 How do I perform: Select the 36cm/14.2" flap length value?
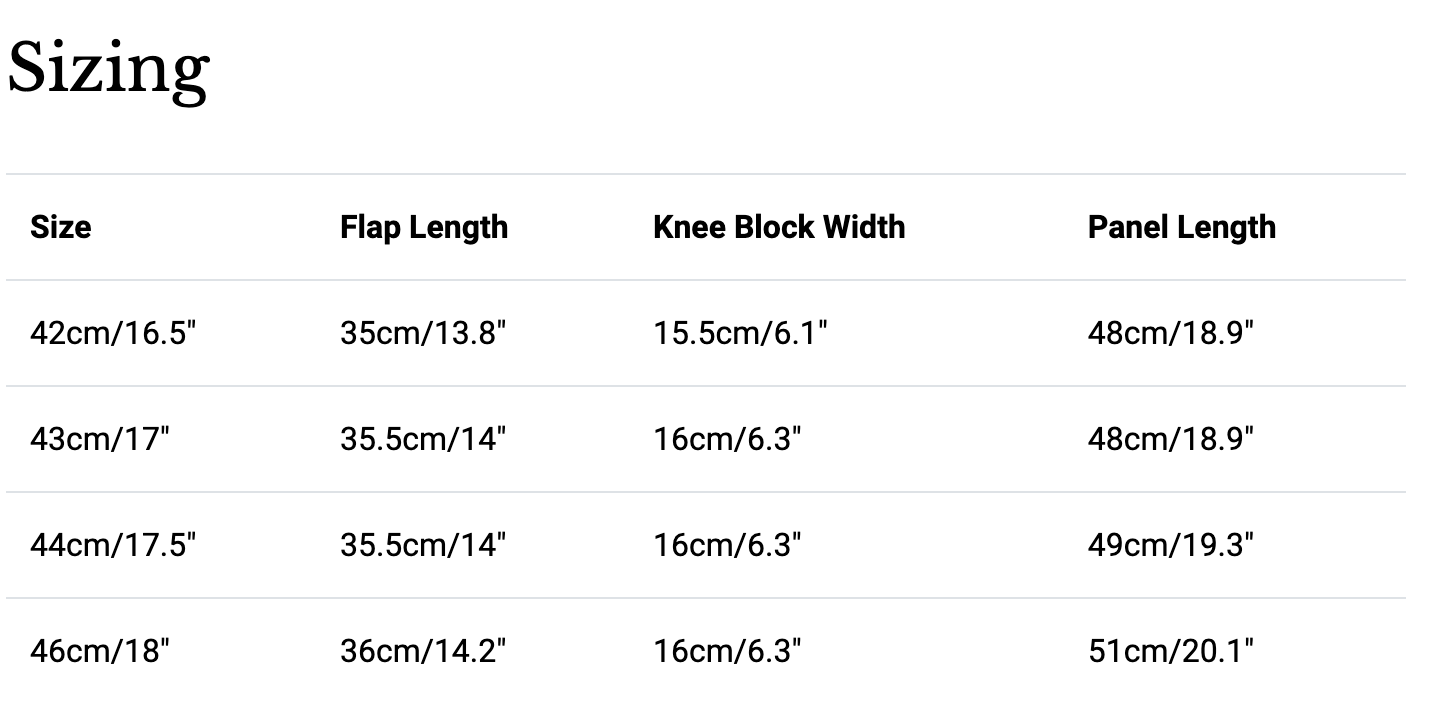[423, 651]
